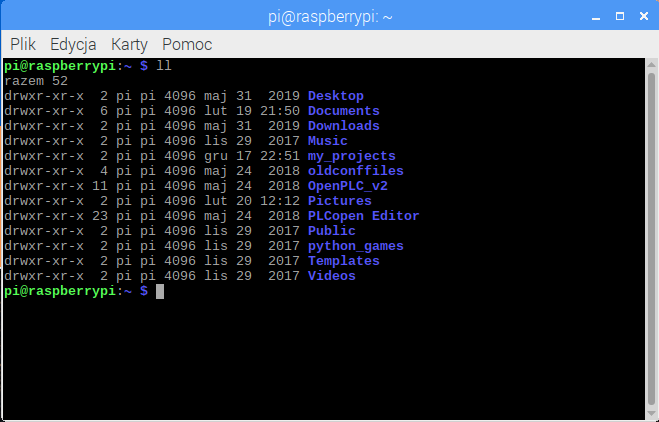Viewport: 659px width, 422px height.
Task: Click the Videos directory name
Action: coord(332,276)
